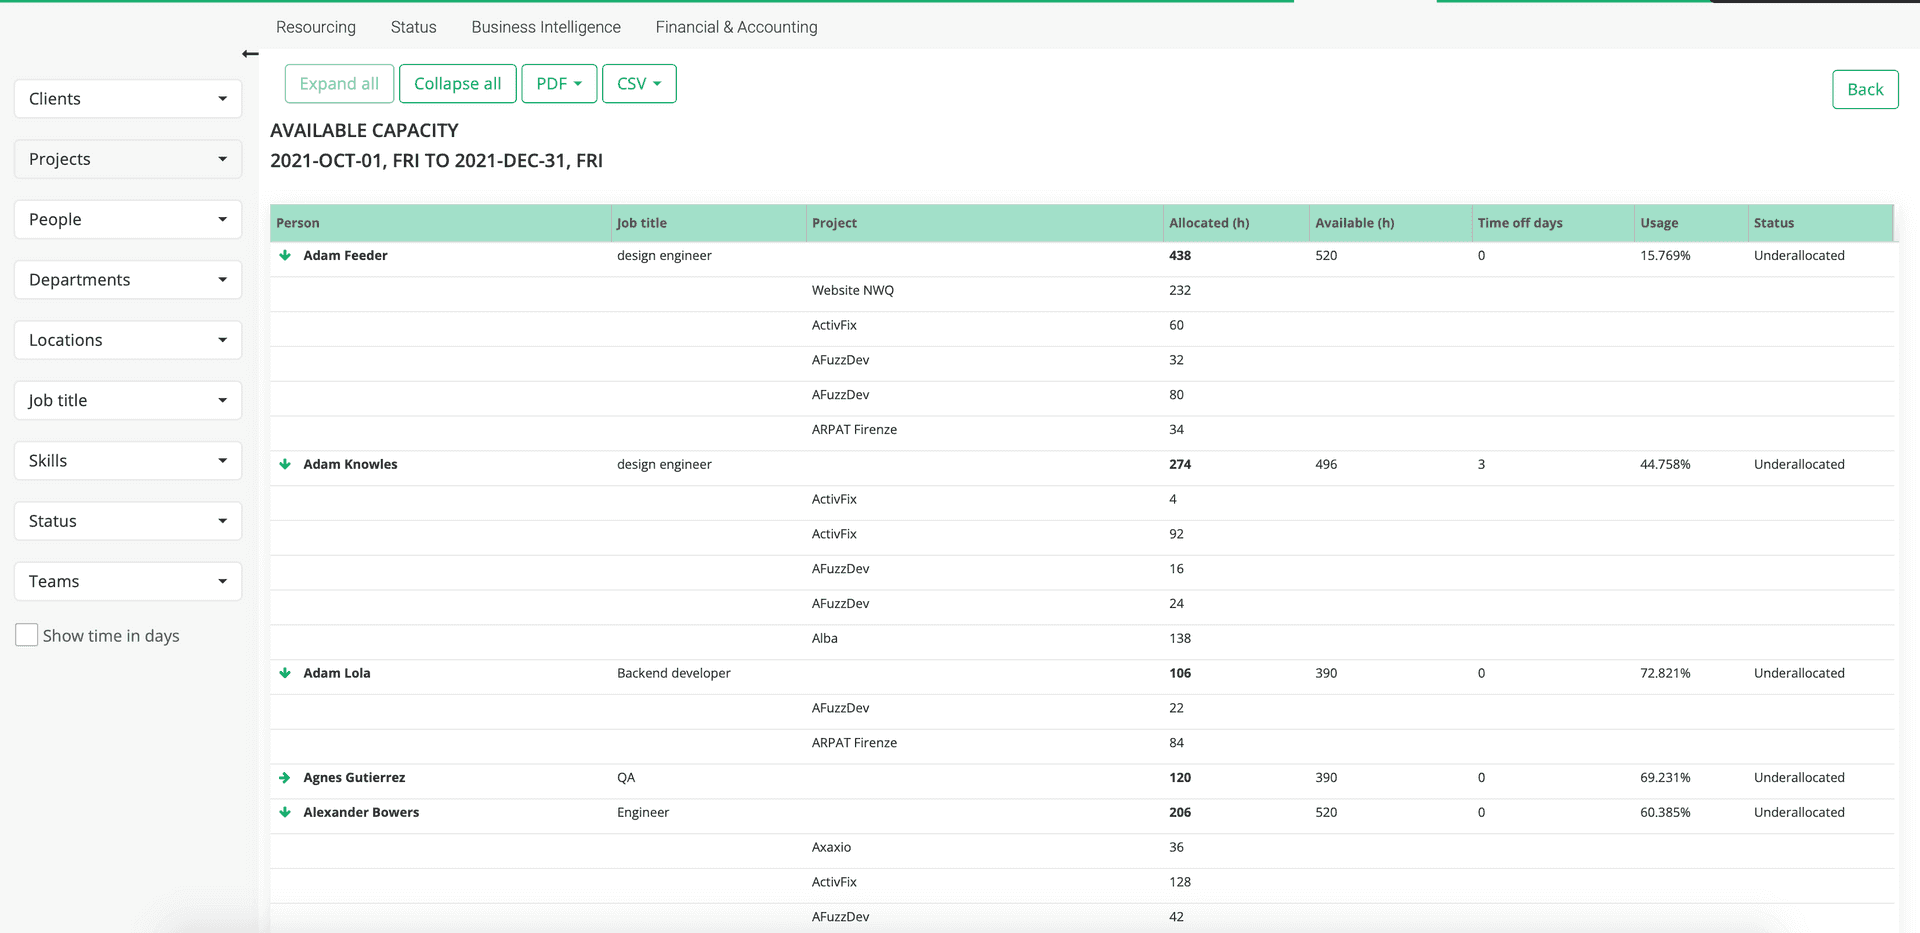
Task: Open the Clients filter dropdown
Action: click(x=128, y=99)
